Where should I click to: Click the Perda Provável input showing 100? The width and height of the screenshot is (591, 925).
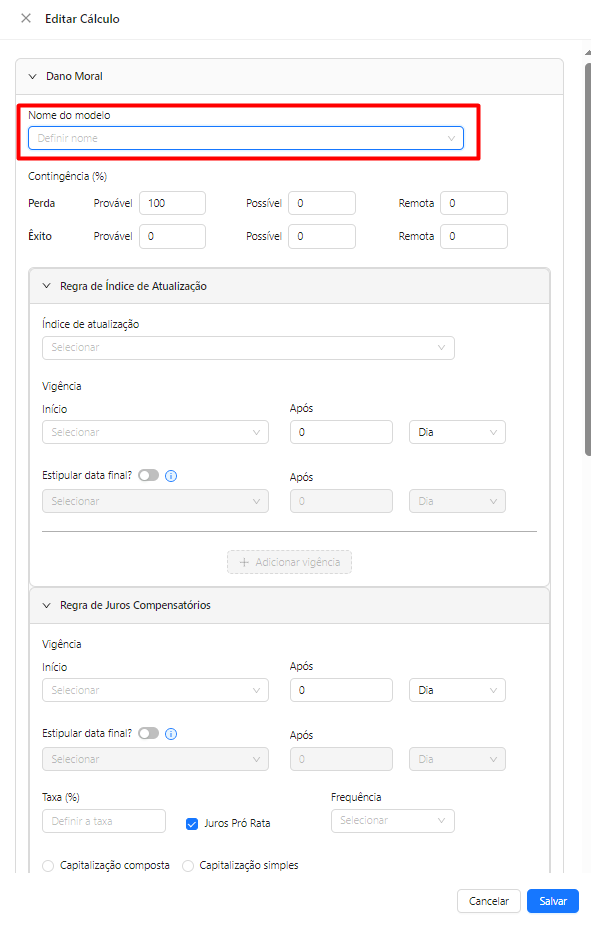click(172, 203)
